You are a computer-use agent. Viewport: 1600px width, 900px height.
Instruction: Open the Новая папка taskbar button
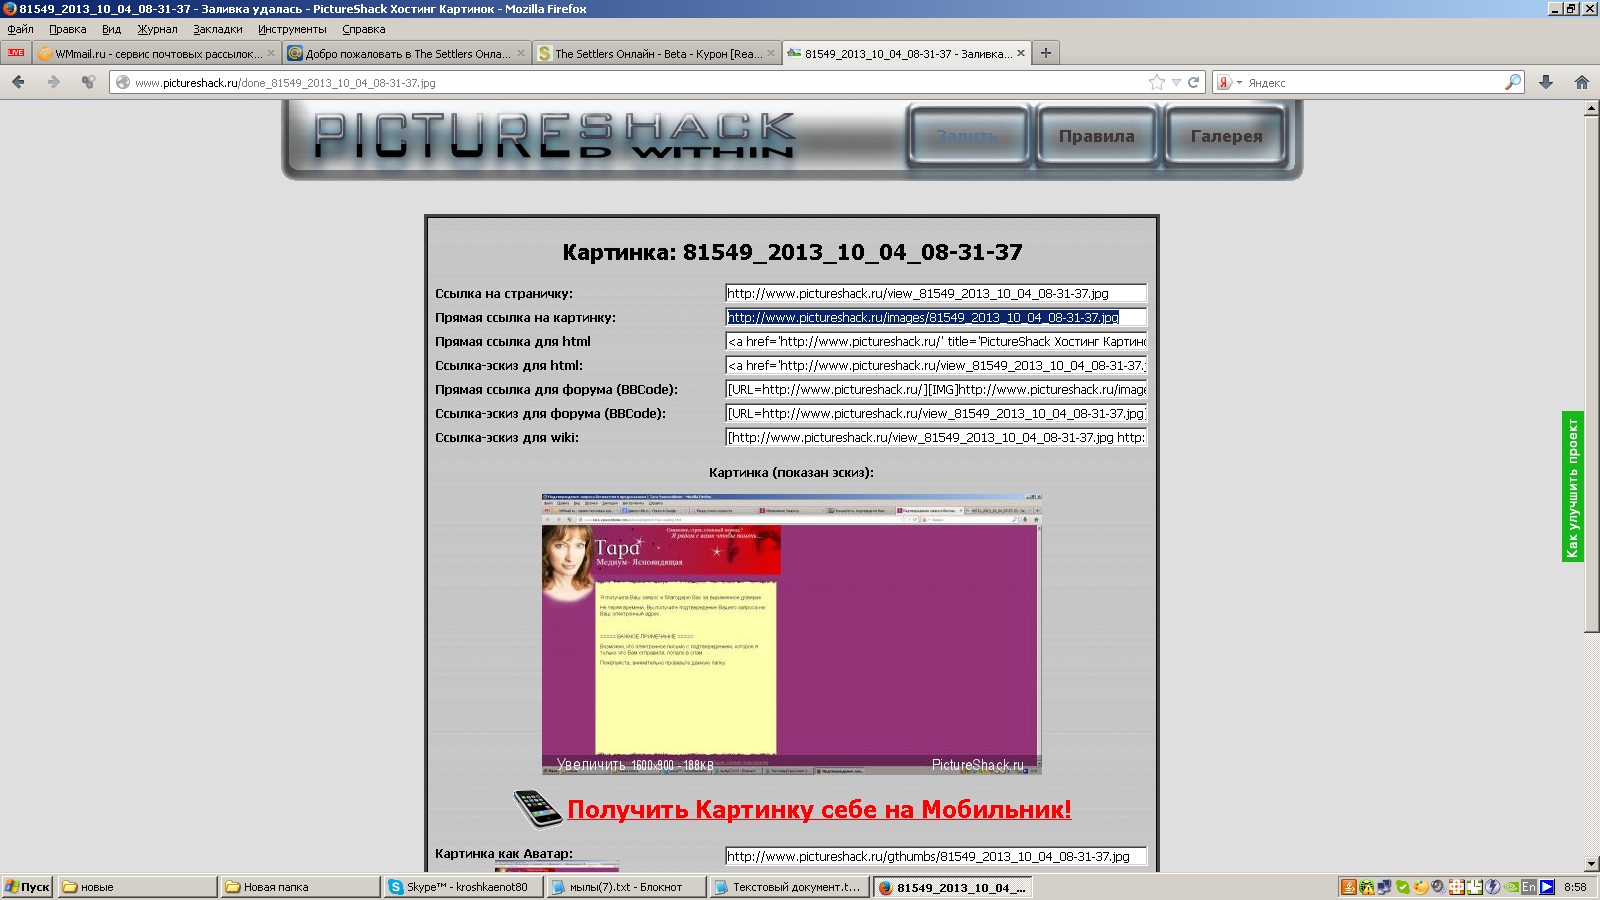point(301,887)
